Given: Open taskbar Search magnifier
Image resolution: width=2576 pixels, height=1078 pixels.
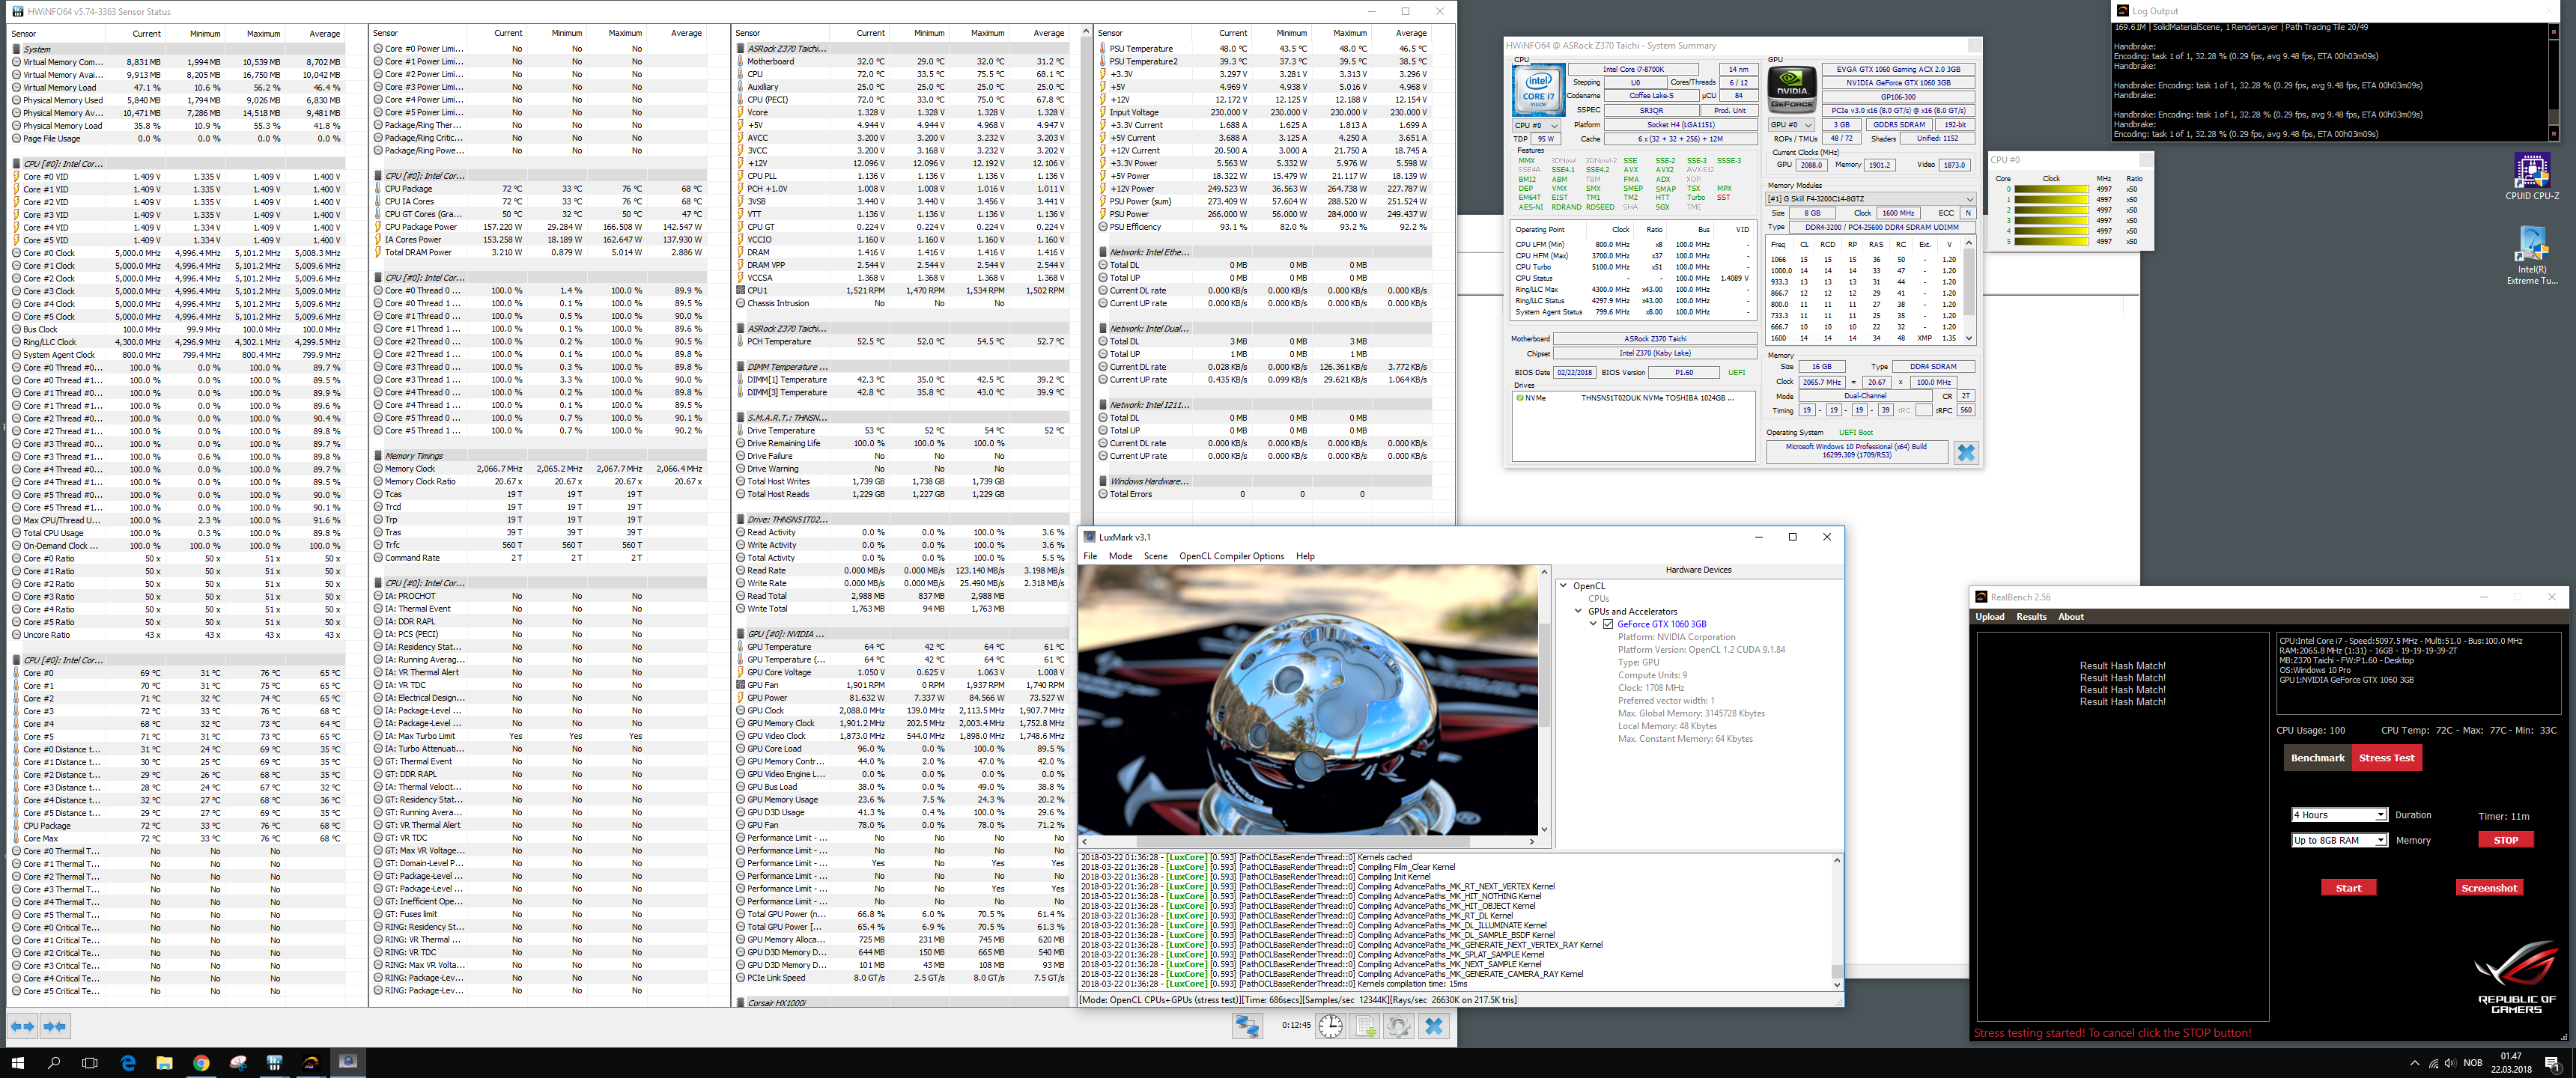Looking at the screenshot, I should pos(54,1062).
